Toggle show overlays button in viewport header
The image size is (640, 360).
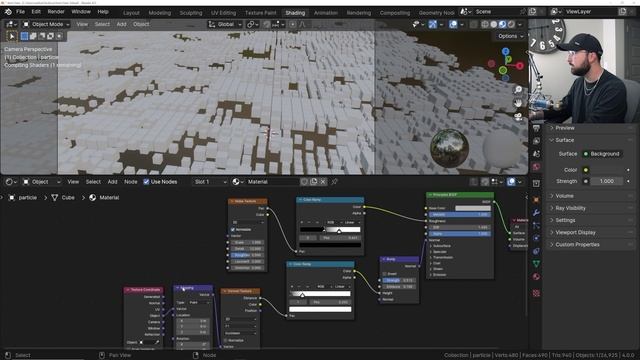coord(453,24)
